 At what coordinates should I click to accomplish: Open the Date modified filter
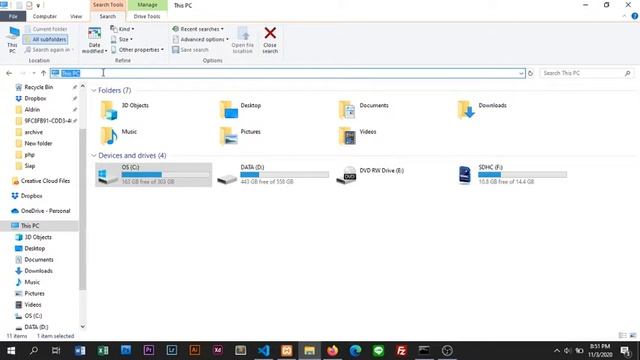[94, 40]
